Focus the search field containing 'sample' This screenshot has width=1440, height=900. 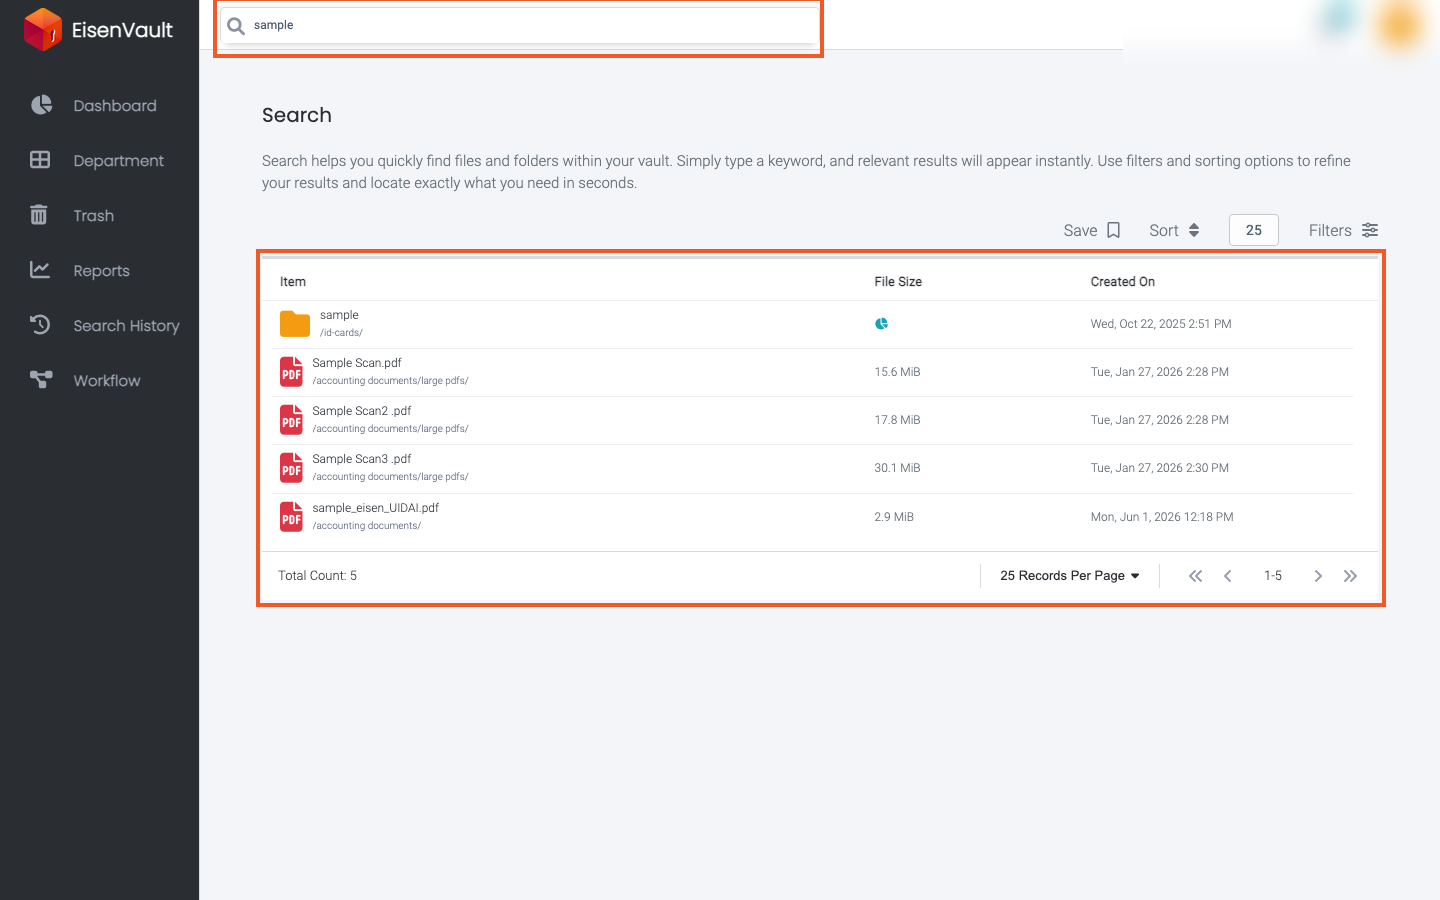click(x=518, y=26)
